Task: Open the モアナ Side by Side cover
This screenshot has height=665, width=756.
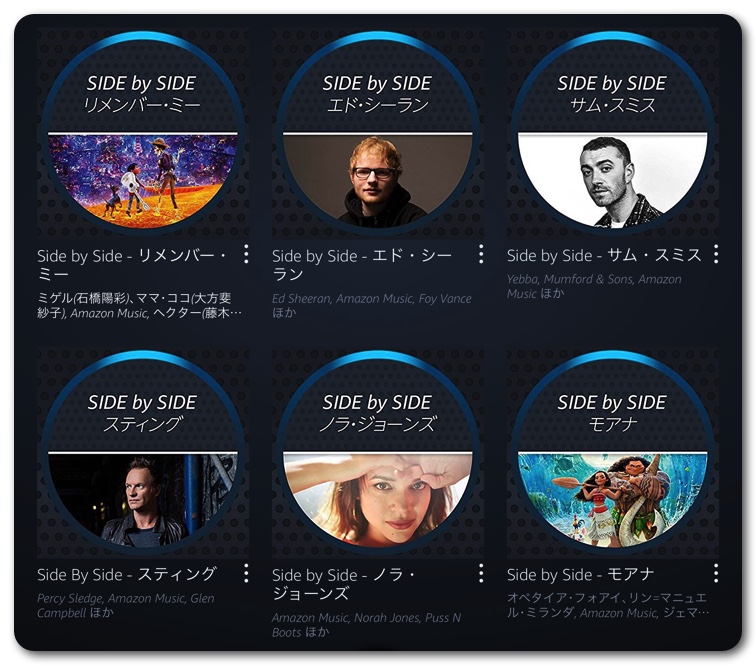Action: pyautogui.click(x=612, y=452)
